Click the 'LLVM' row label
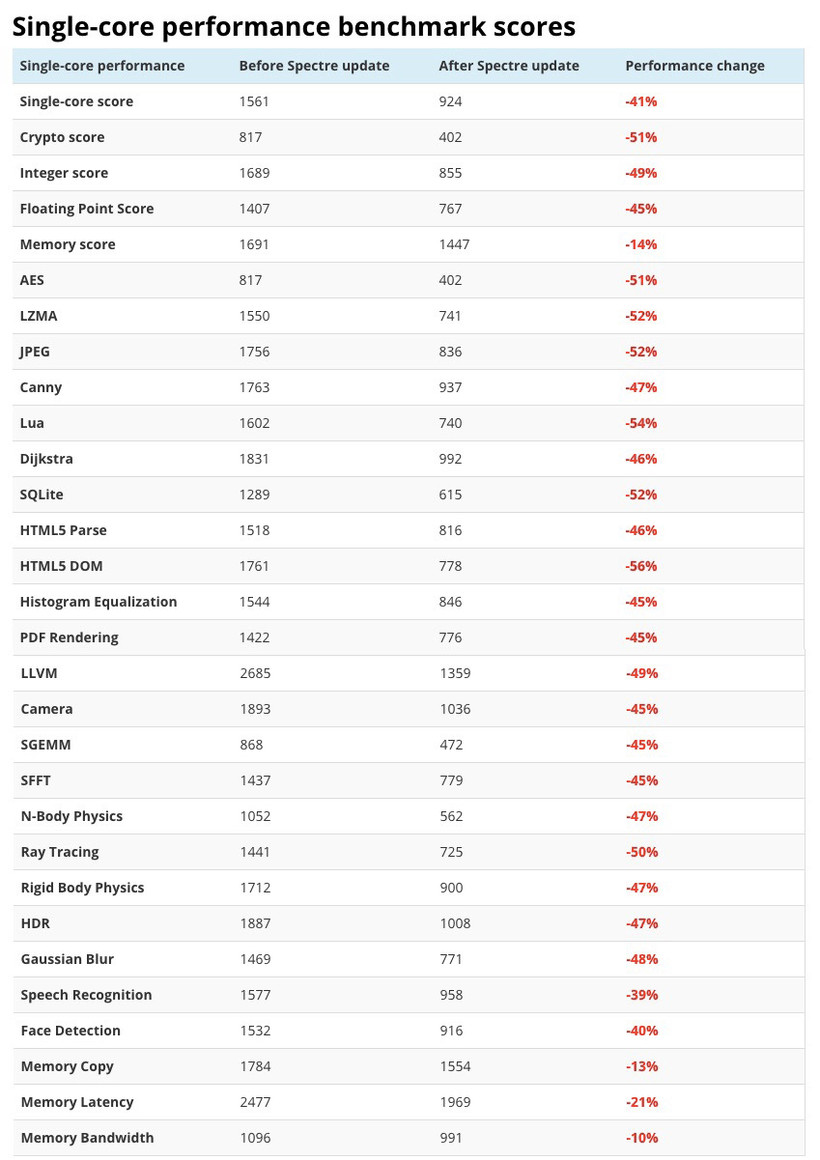Screen dimensions: 820x1160 39,673
